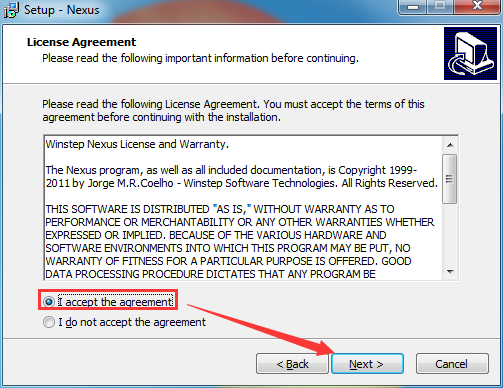Viewport: 503px width, 388px height.
Task: Continue installation with "Next >" button
Action: point(367,364)
